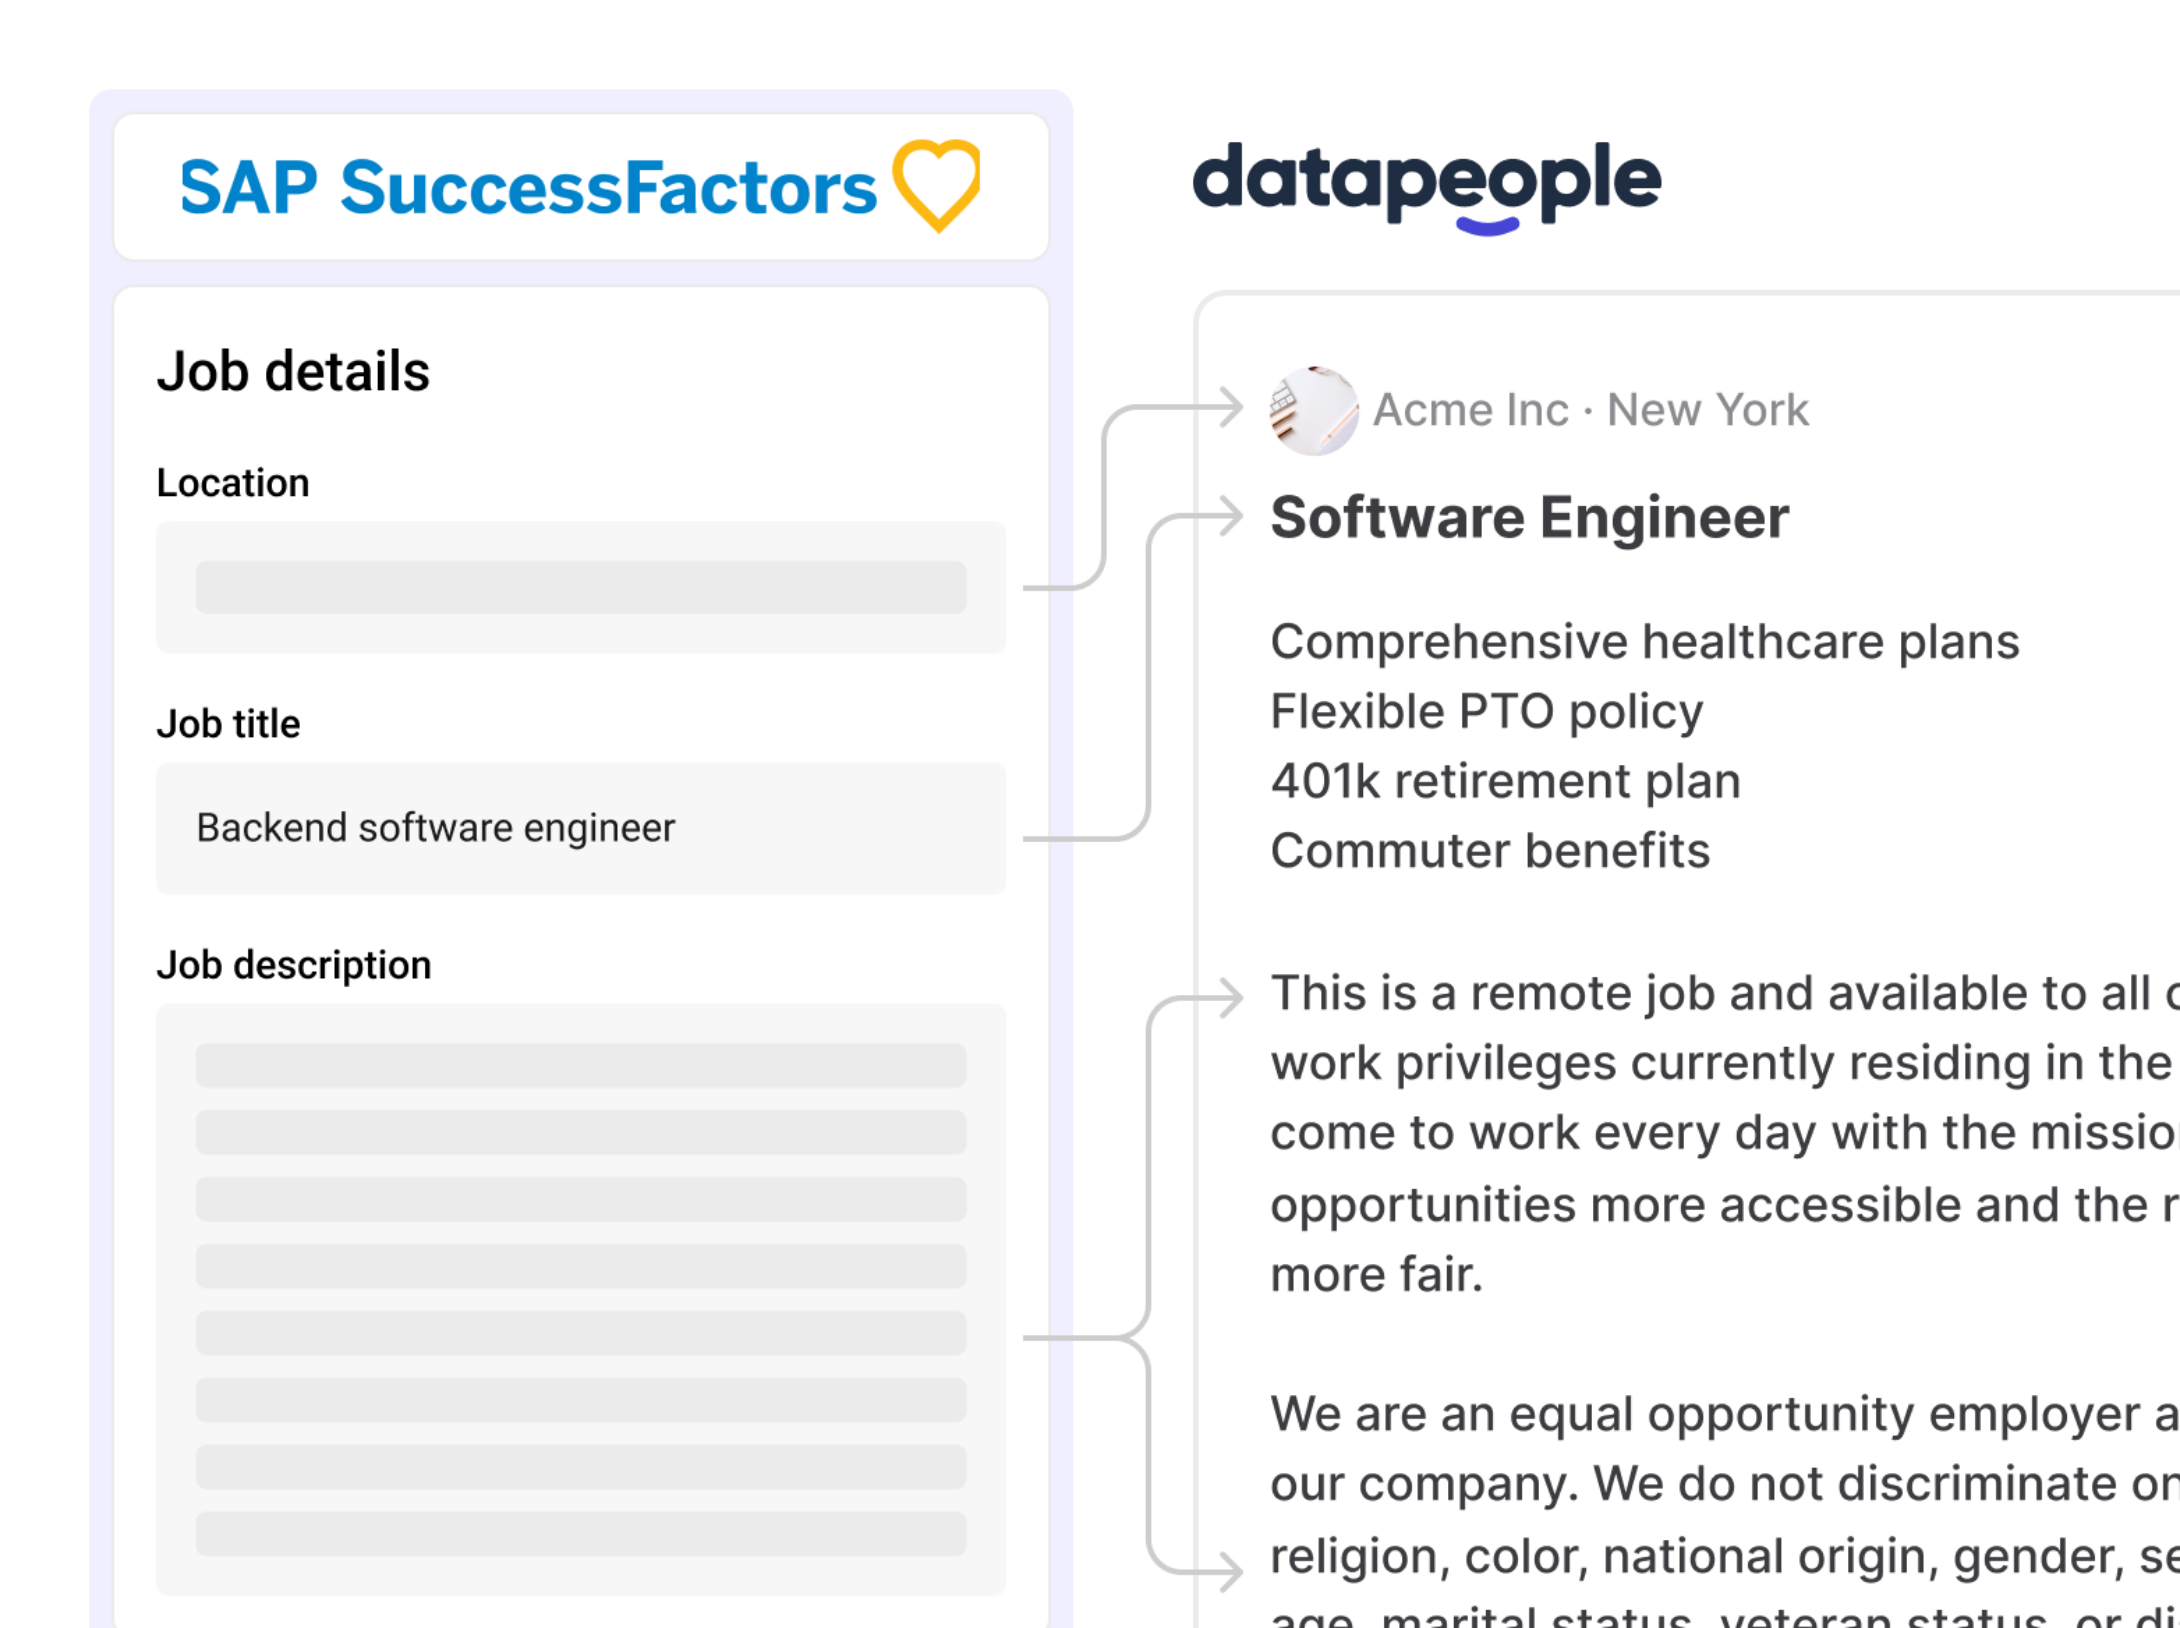The image size is (2180, 1628).
Task: Select the Software Engineer job heading
Action: click(x=1529, y=518)
